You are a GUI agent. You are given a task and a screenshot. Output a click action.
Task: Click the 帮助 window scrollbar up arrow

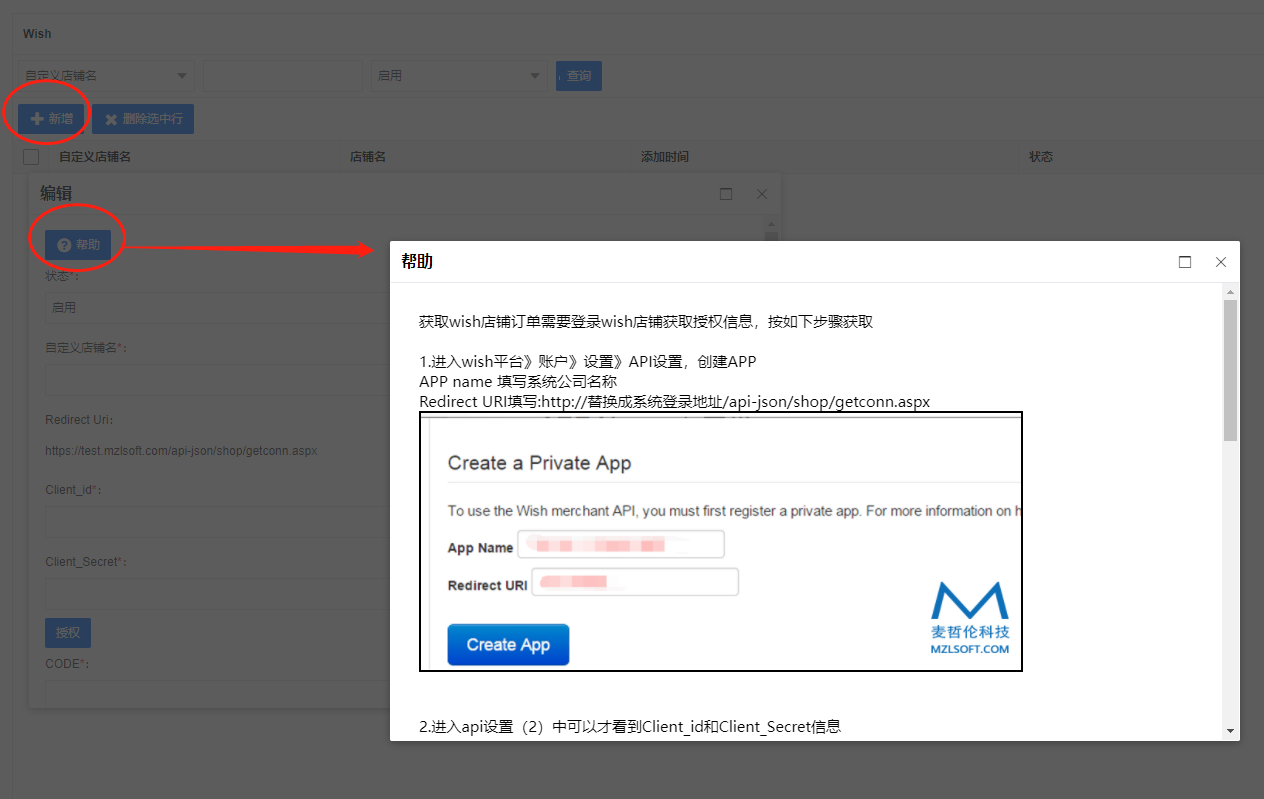[1231, 291]
